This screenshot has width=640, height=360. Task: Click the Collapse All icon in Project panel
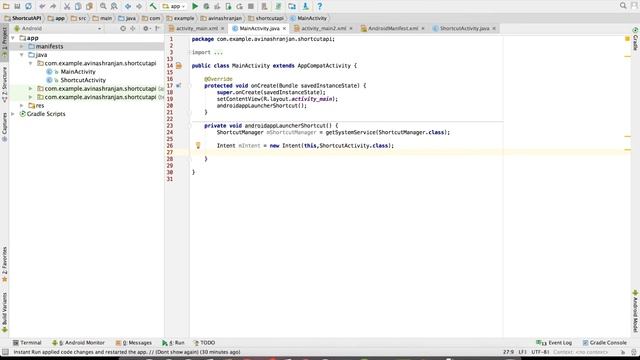(133, 29)
